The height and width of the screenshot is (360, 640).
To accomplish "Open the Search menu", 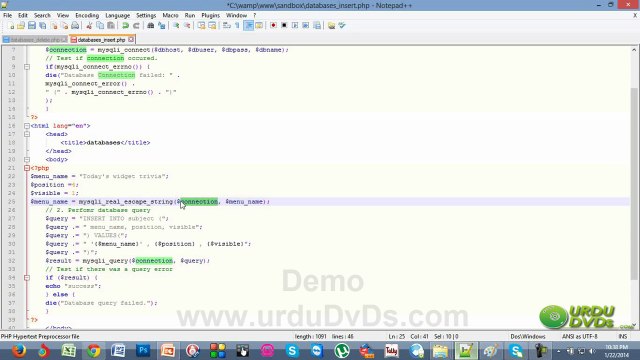I will coord(42,16).
